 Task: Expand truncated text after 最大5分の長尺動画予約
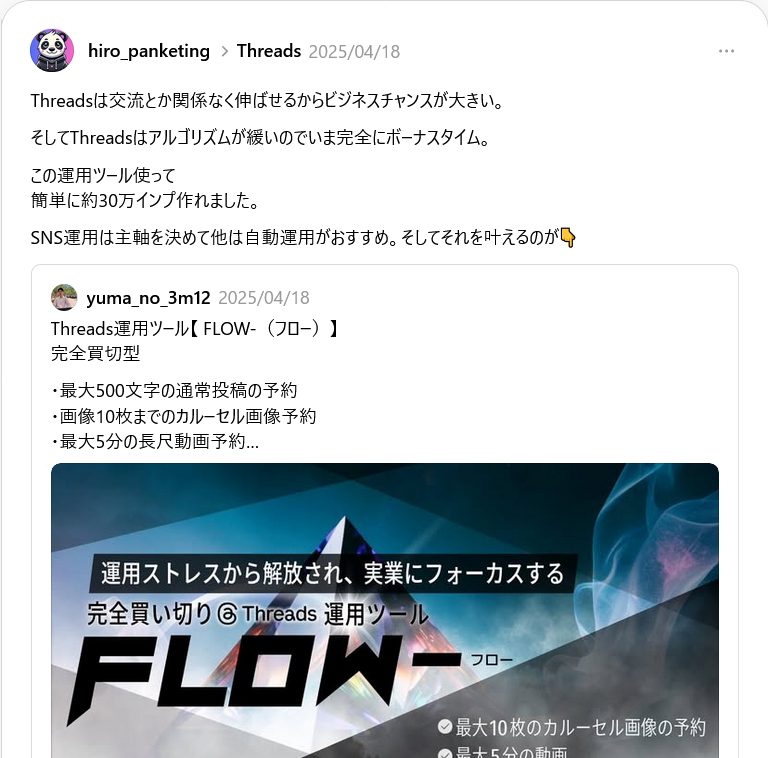[x=252, y=442]
